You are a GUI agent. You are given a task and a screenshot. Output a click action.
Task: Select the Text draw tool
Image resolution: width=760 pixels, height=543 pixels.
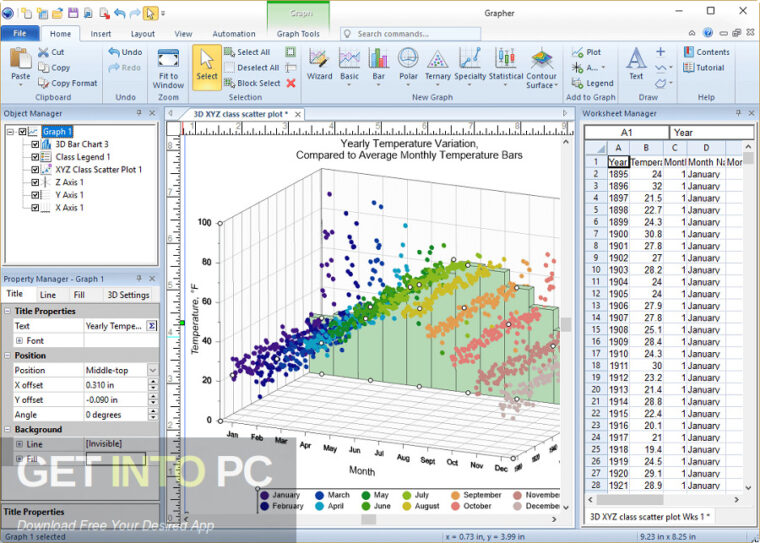point(636,64)
